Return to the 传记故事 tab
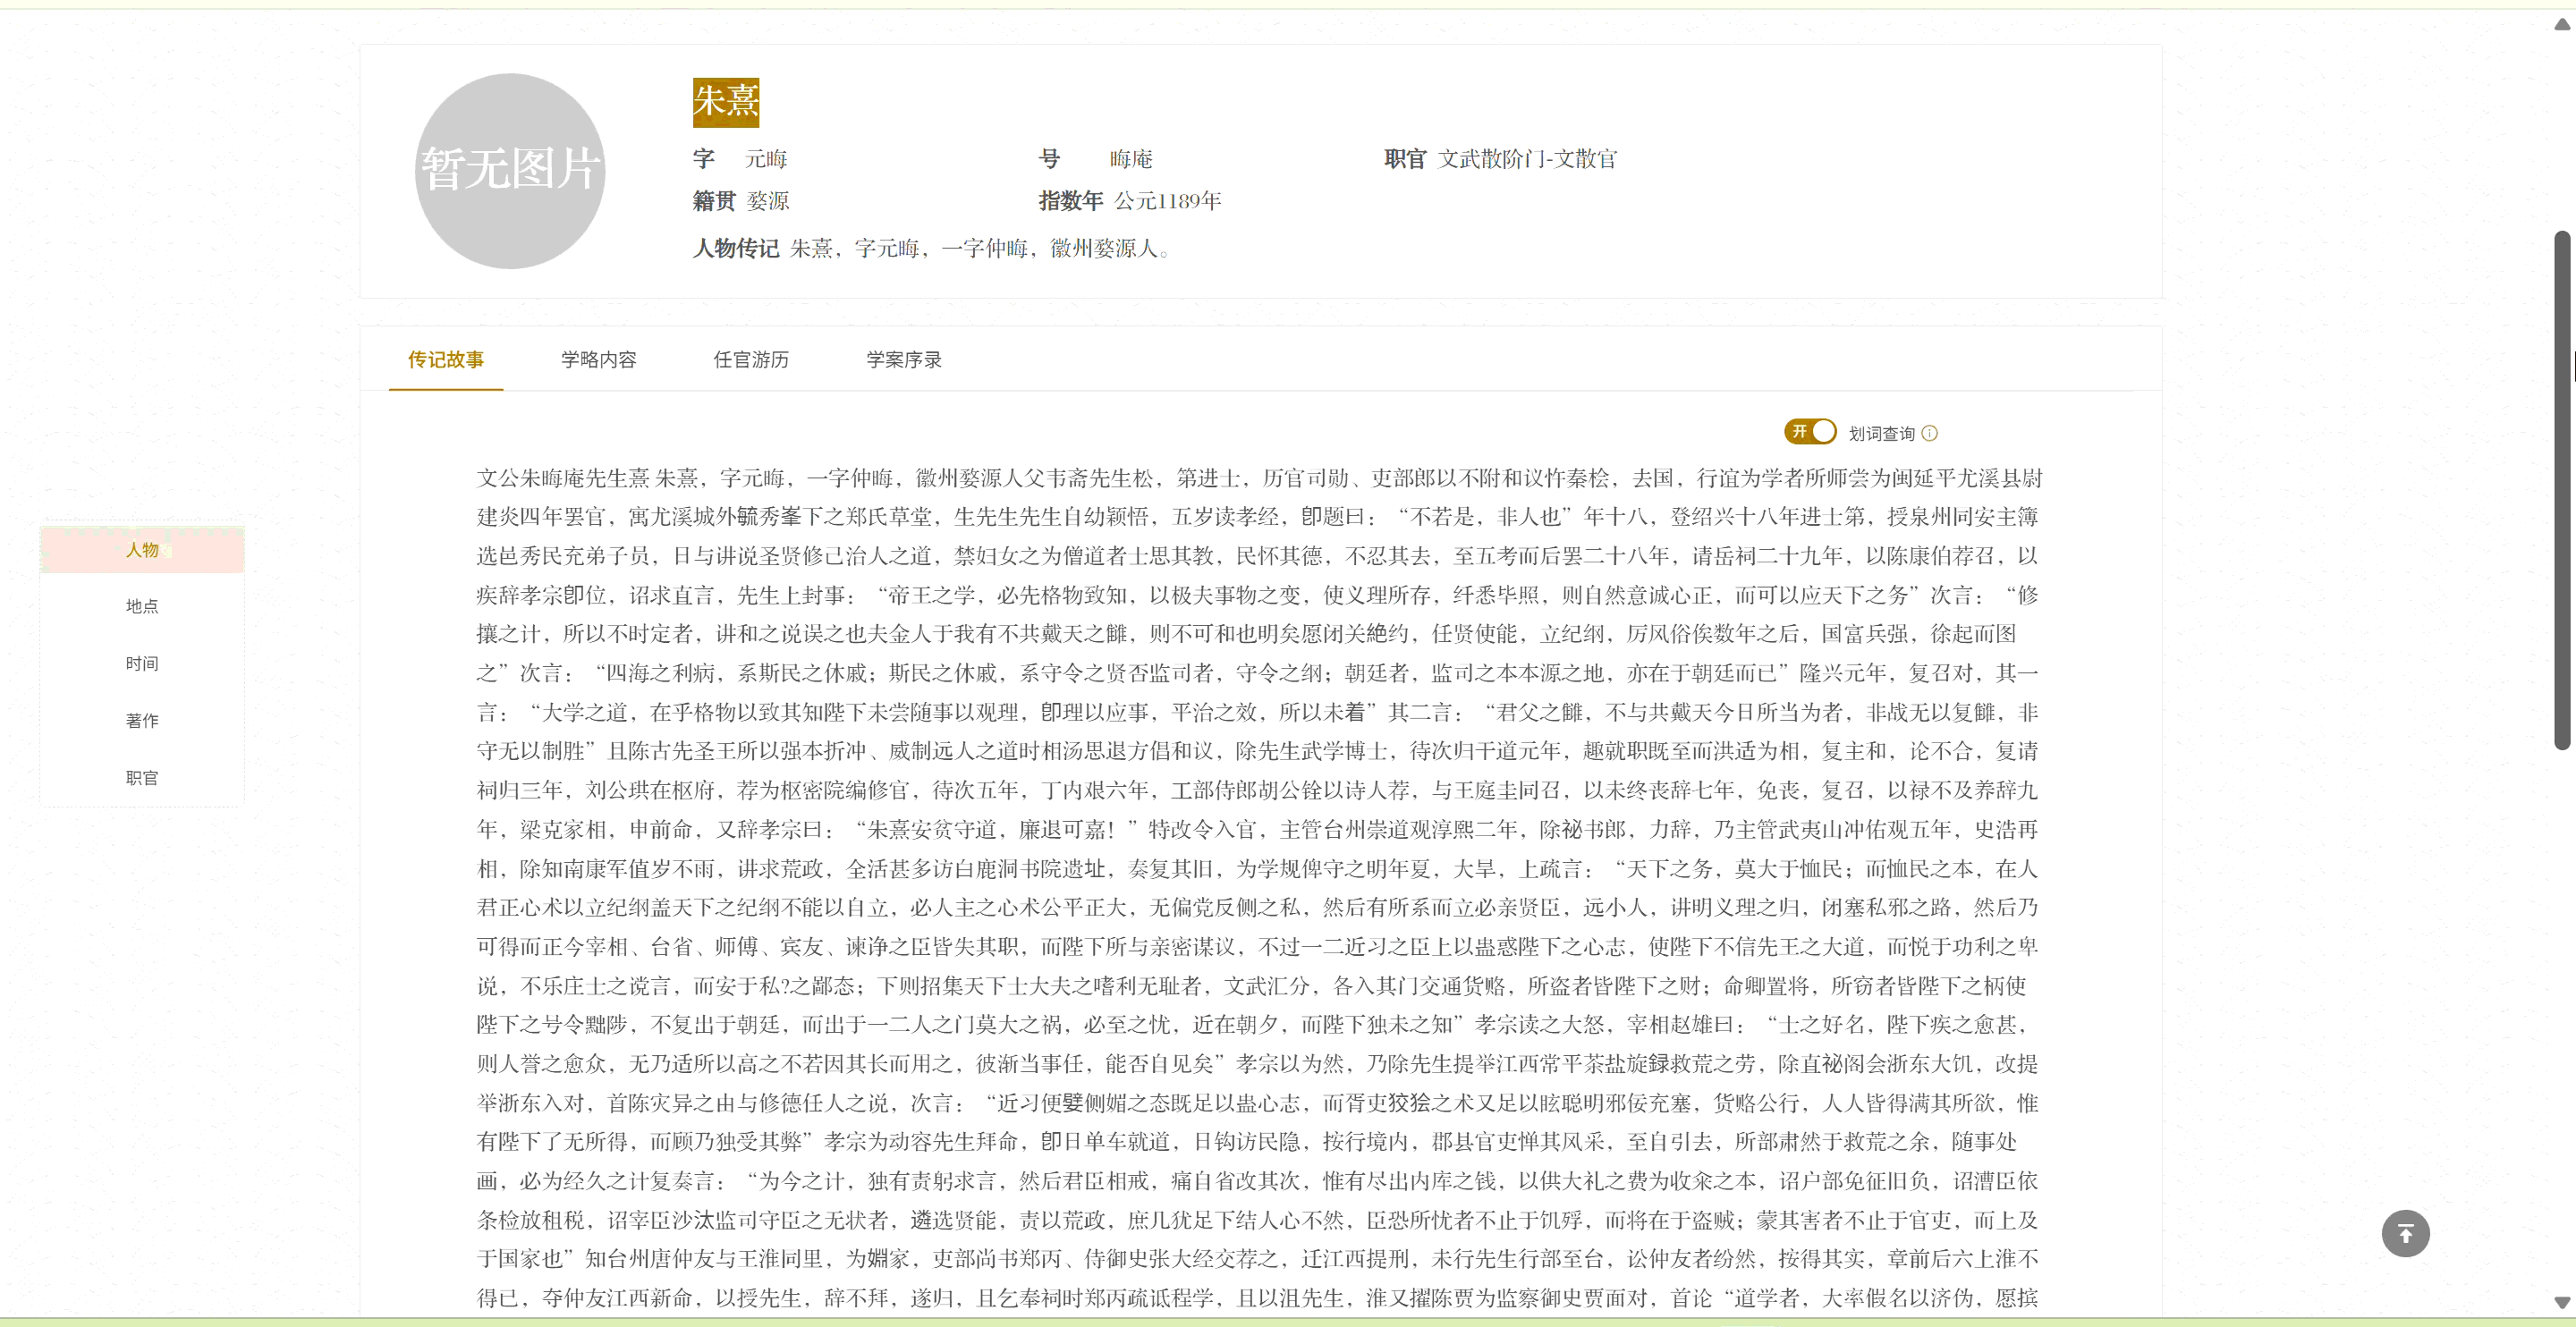The width and height of the screenshot is (2576, 1327). 445,359
